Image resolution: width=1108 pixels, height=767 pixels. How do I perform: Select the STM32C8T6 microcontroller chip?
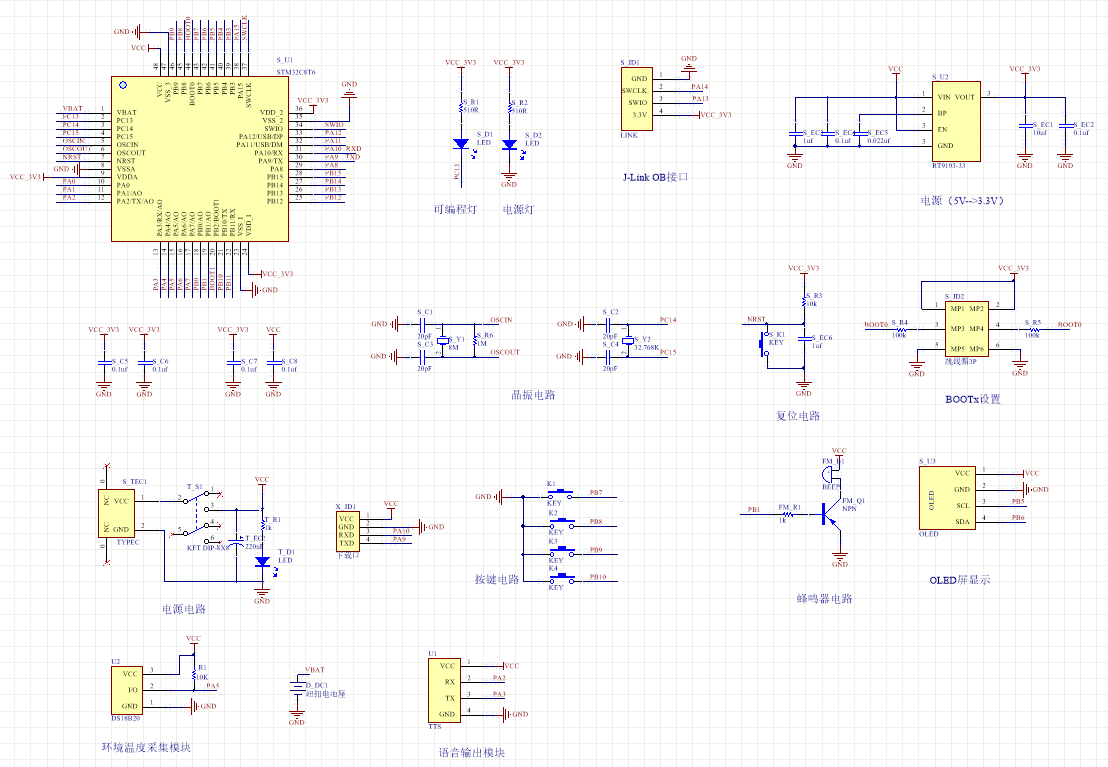(x=200, y=160)
